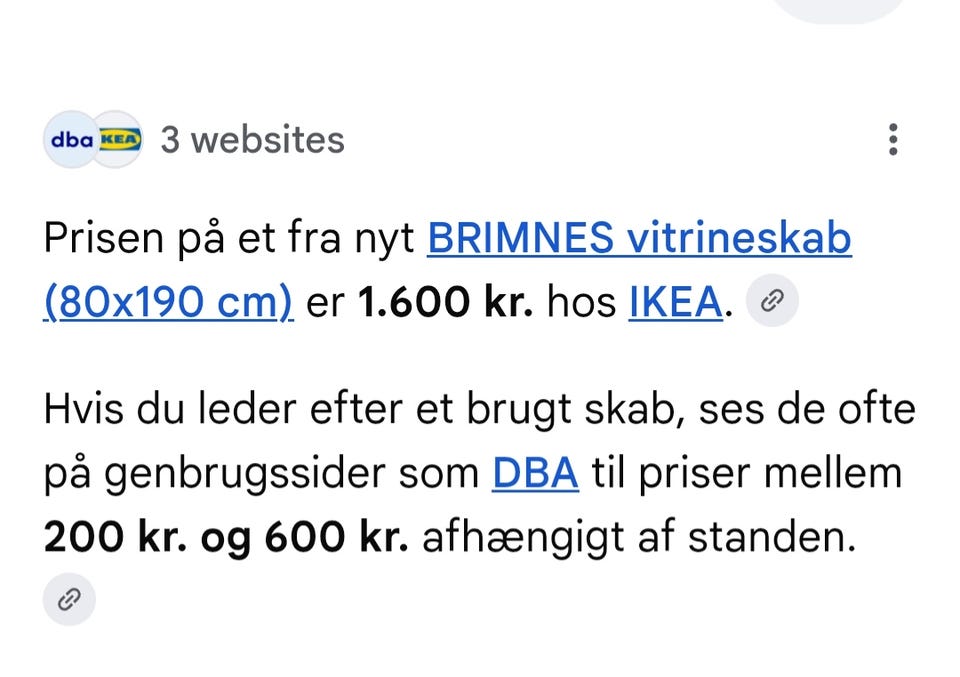Click the IKEA source logo icon
Viewport: 960px width, 677px height.
[120, 140]
